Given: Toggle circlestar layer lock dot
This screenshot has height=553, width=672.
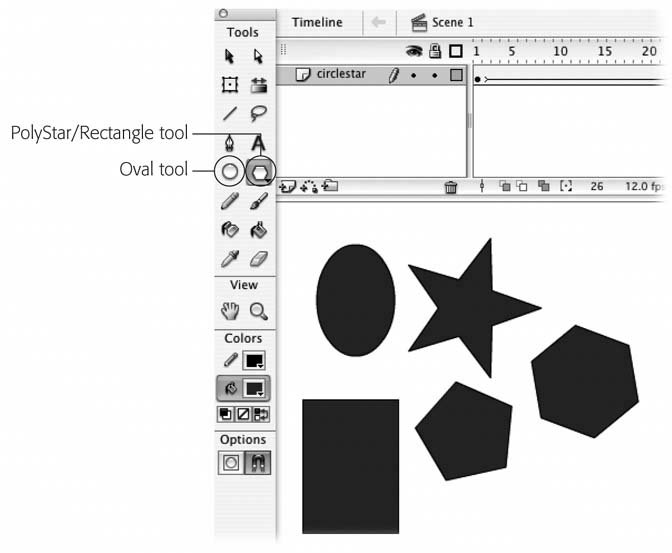Looking at the screenshot, I should coord(435,75).
